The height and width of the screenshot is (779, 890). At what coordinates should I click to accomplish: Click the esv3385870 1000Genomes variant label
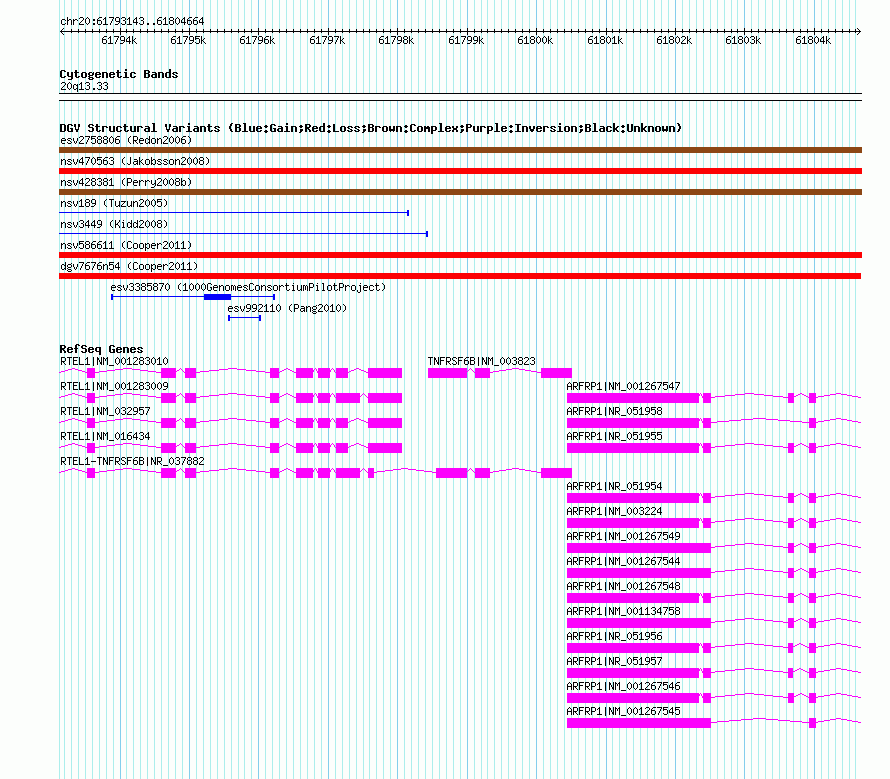coord(248,287)
